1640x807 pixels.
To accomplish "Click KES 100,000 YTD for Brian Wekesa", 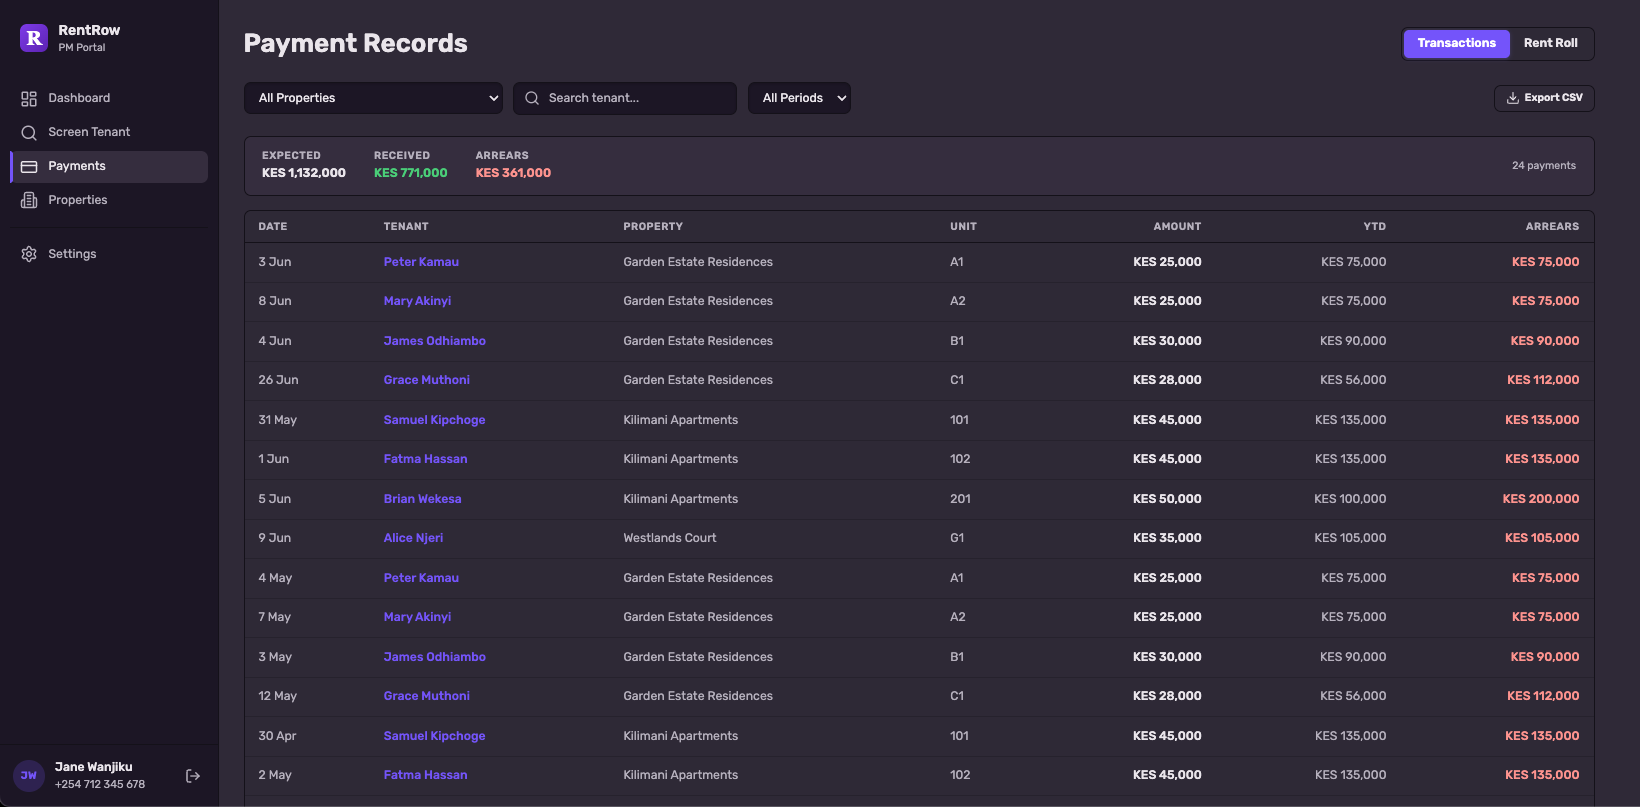I will click(1350, 499).
